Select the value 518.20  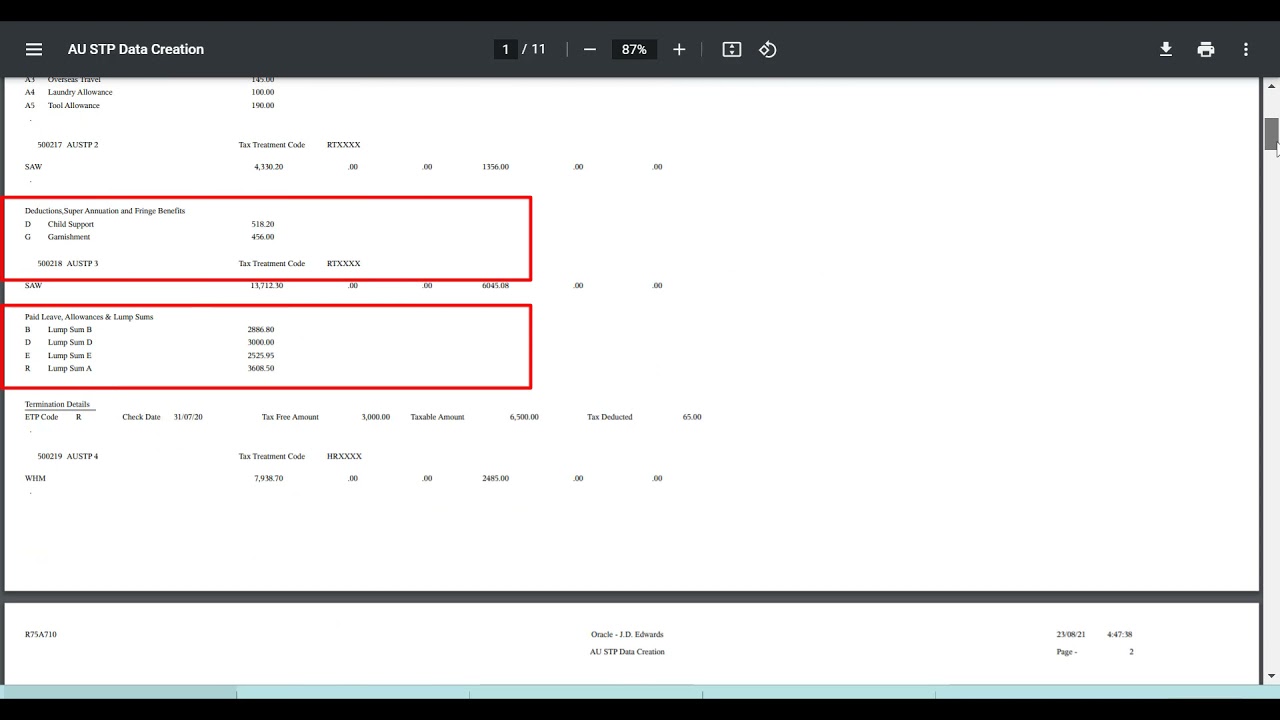point(263,224)
